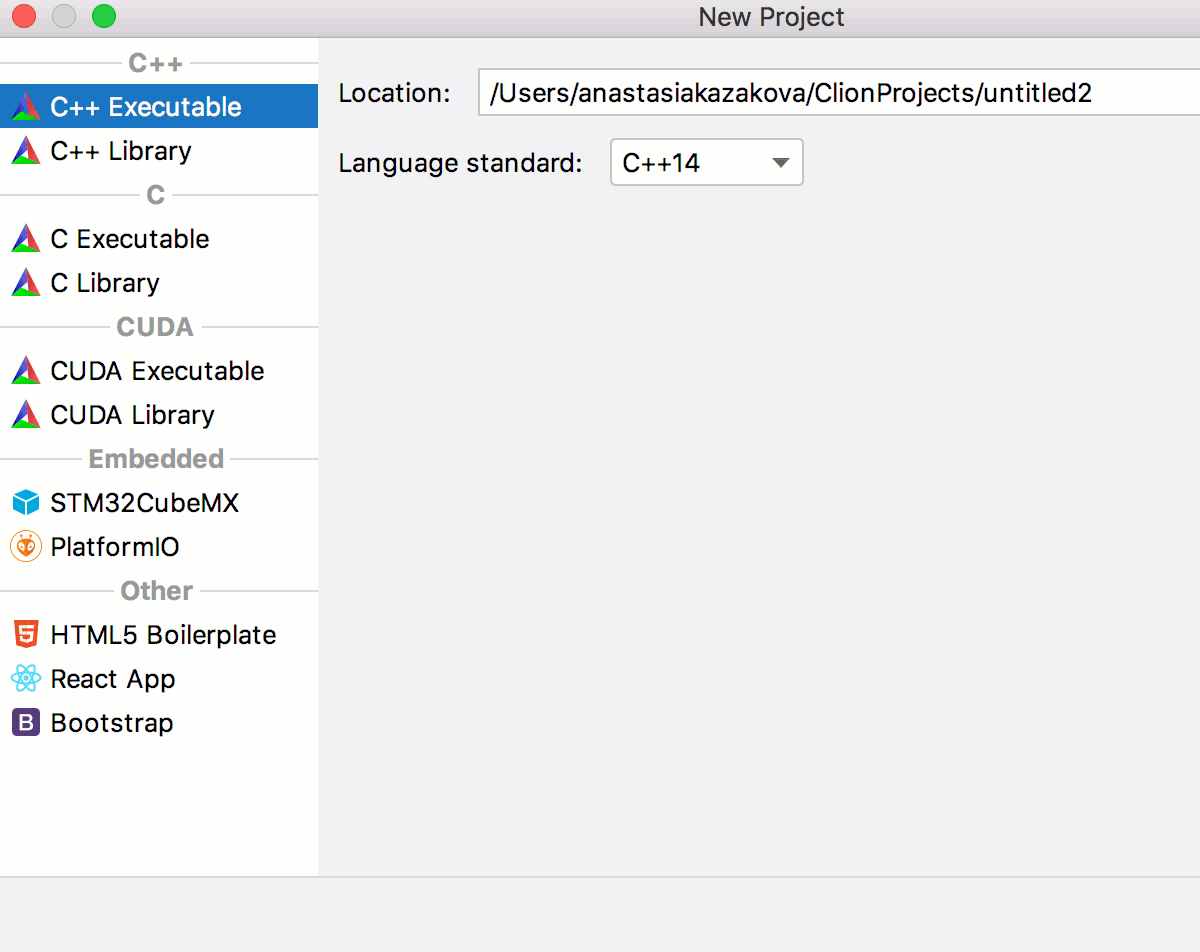Click the STM32CubeMX cube icon
1200x952 pixels.
click(26, 502)
